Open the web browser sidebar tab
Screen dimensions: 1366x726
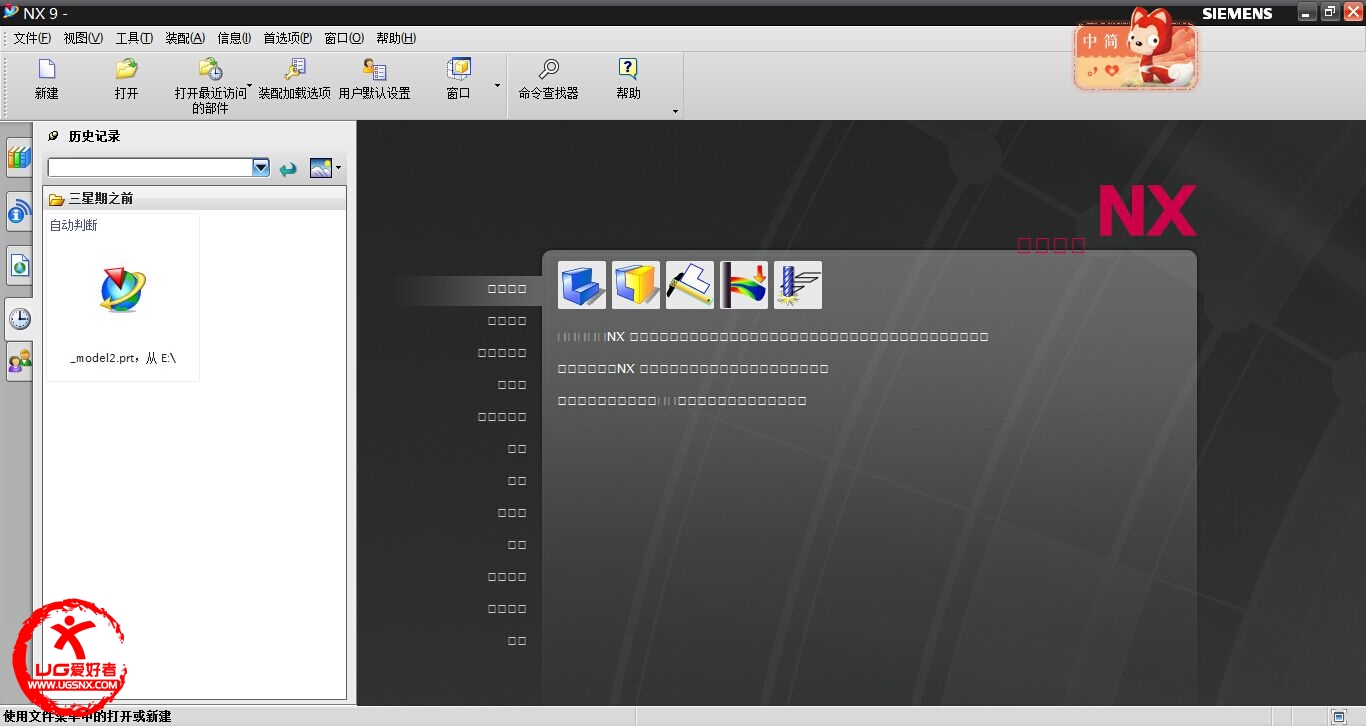pyautogui.click(x=19, y=265)
